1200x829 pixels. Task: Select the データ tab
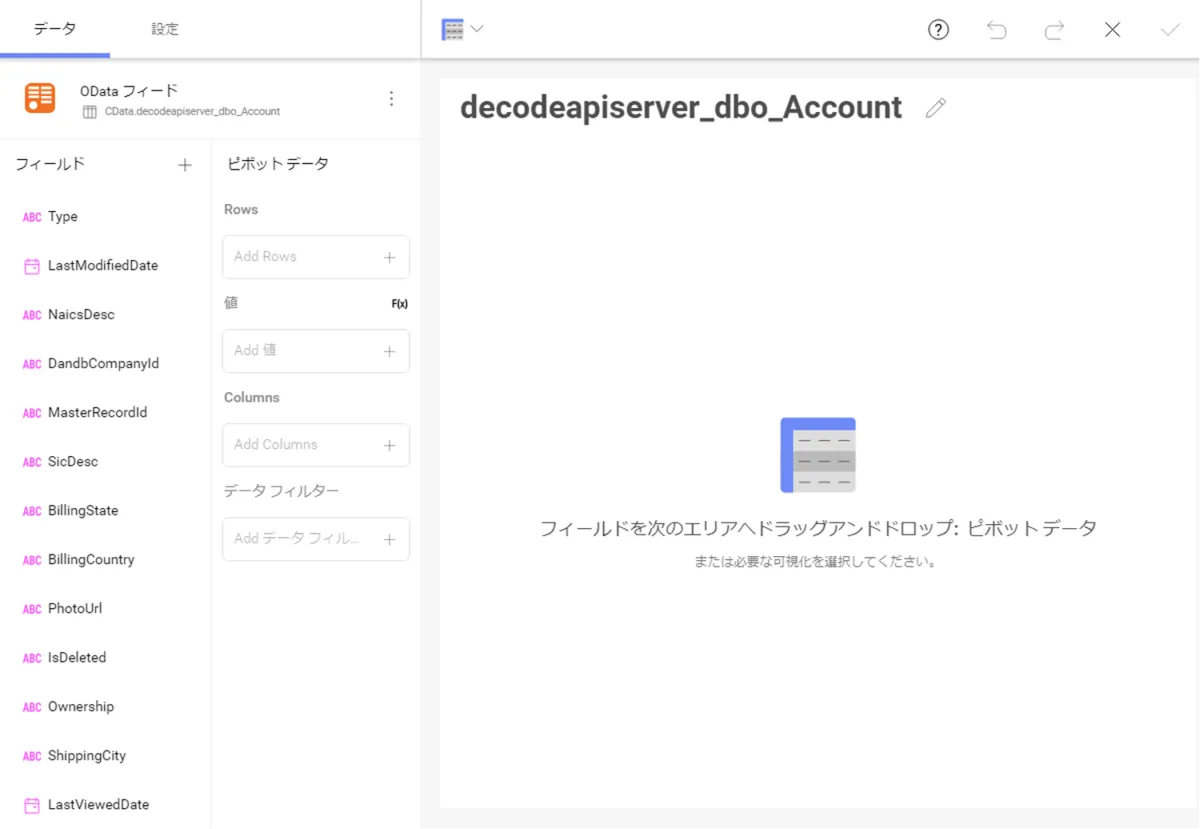click(55, 29)
